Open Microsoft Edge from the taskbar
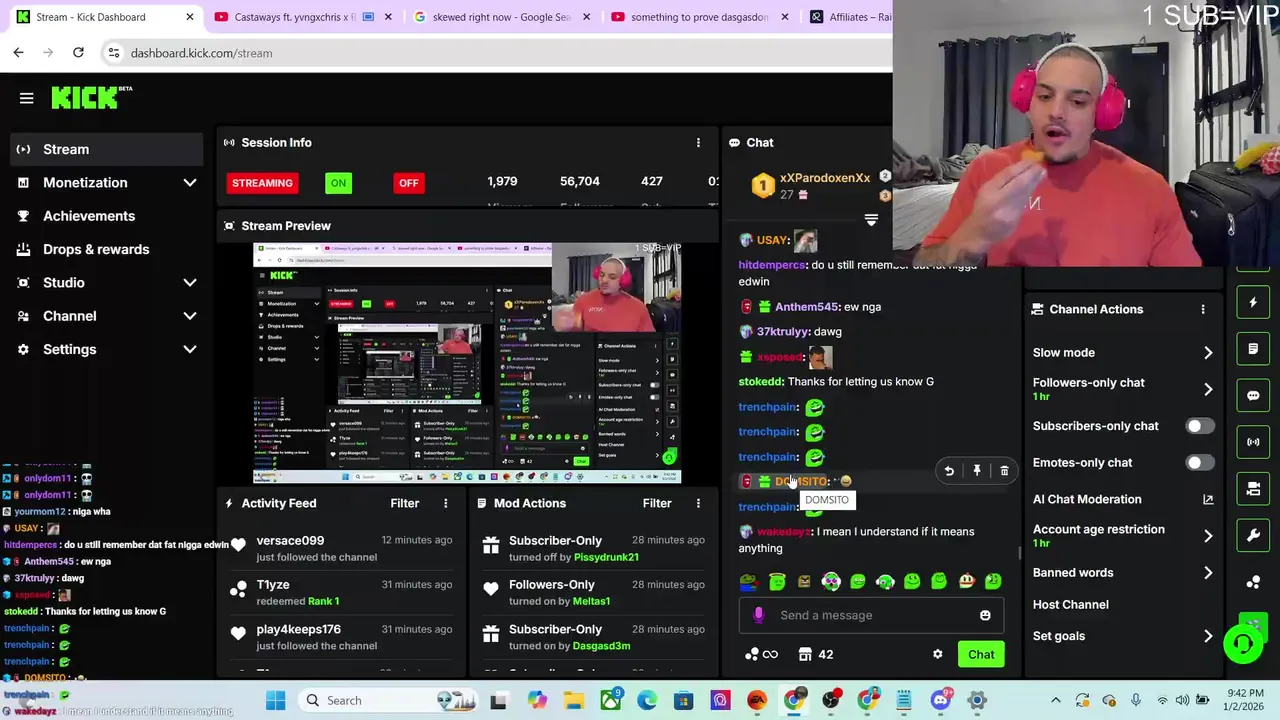This screenshot has width=1280, height=720. click(x=647, y=700)
